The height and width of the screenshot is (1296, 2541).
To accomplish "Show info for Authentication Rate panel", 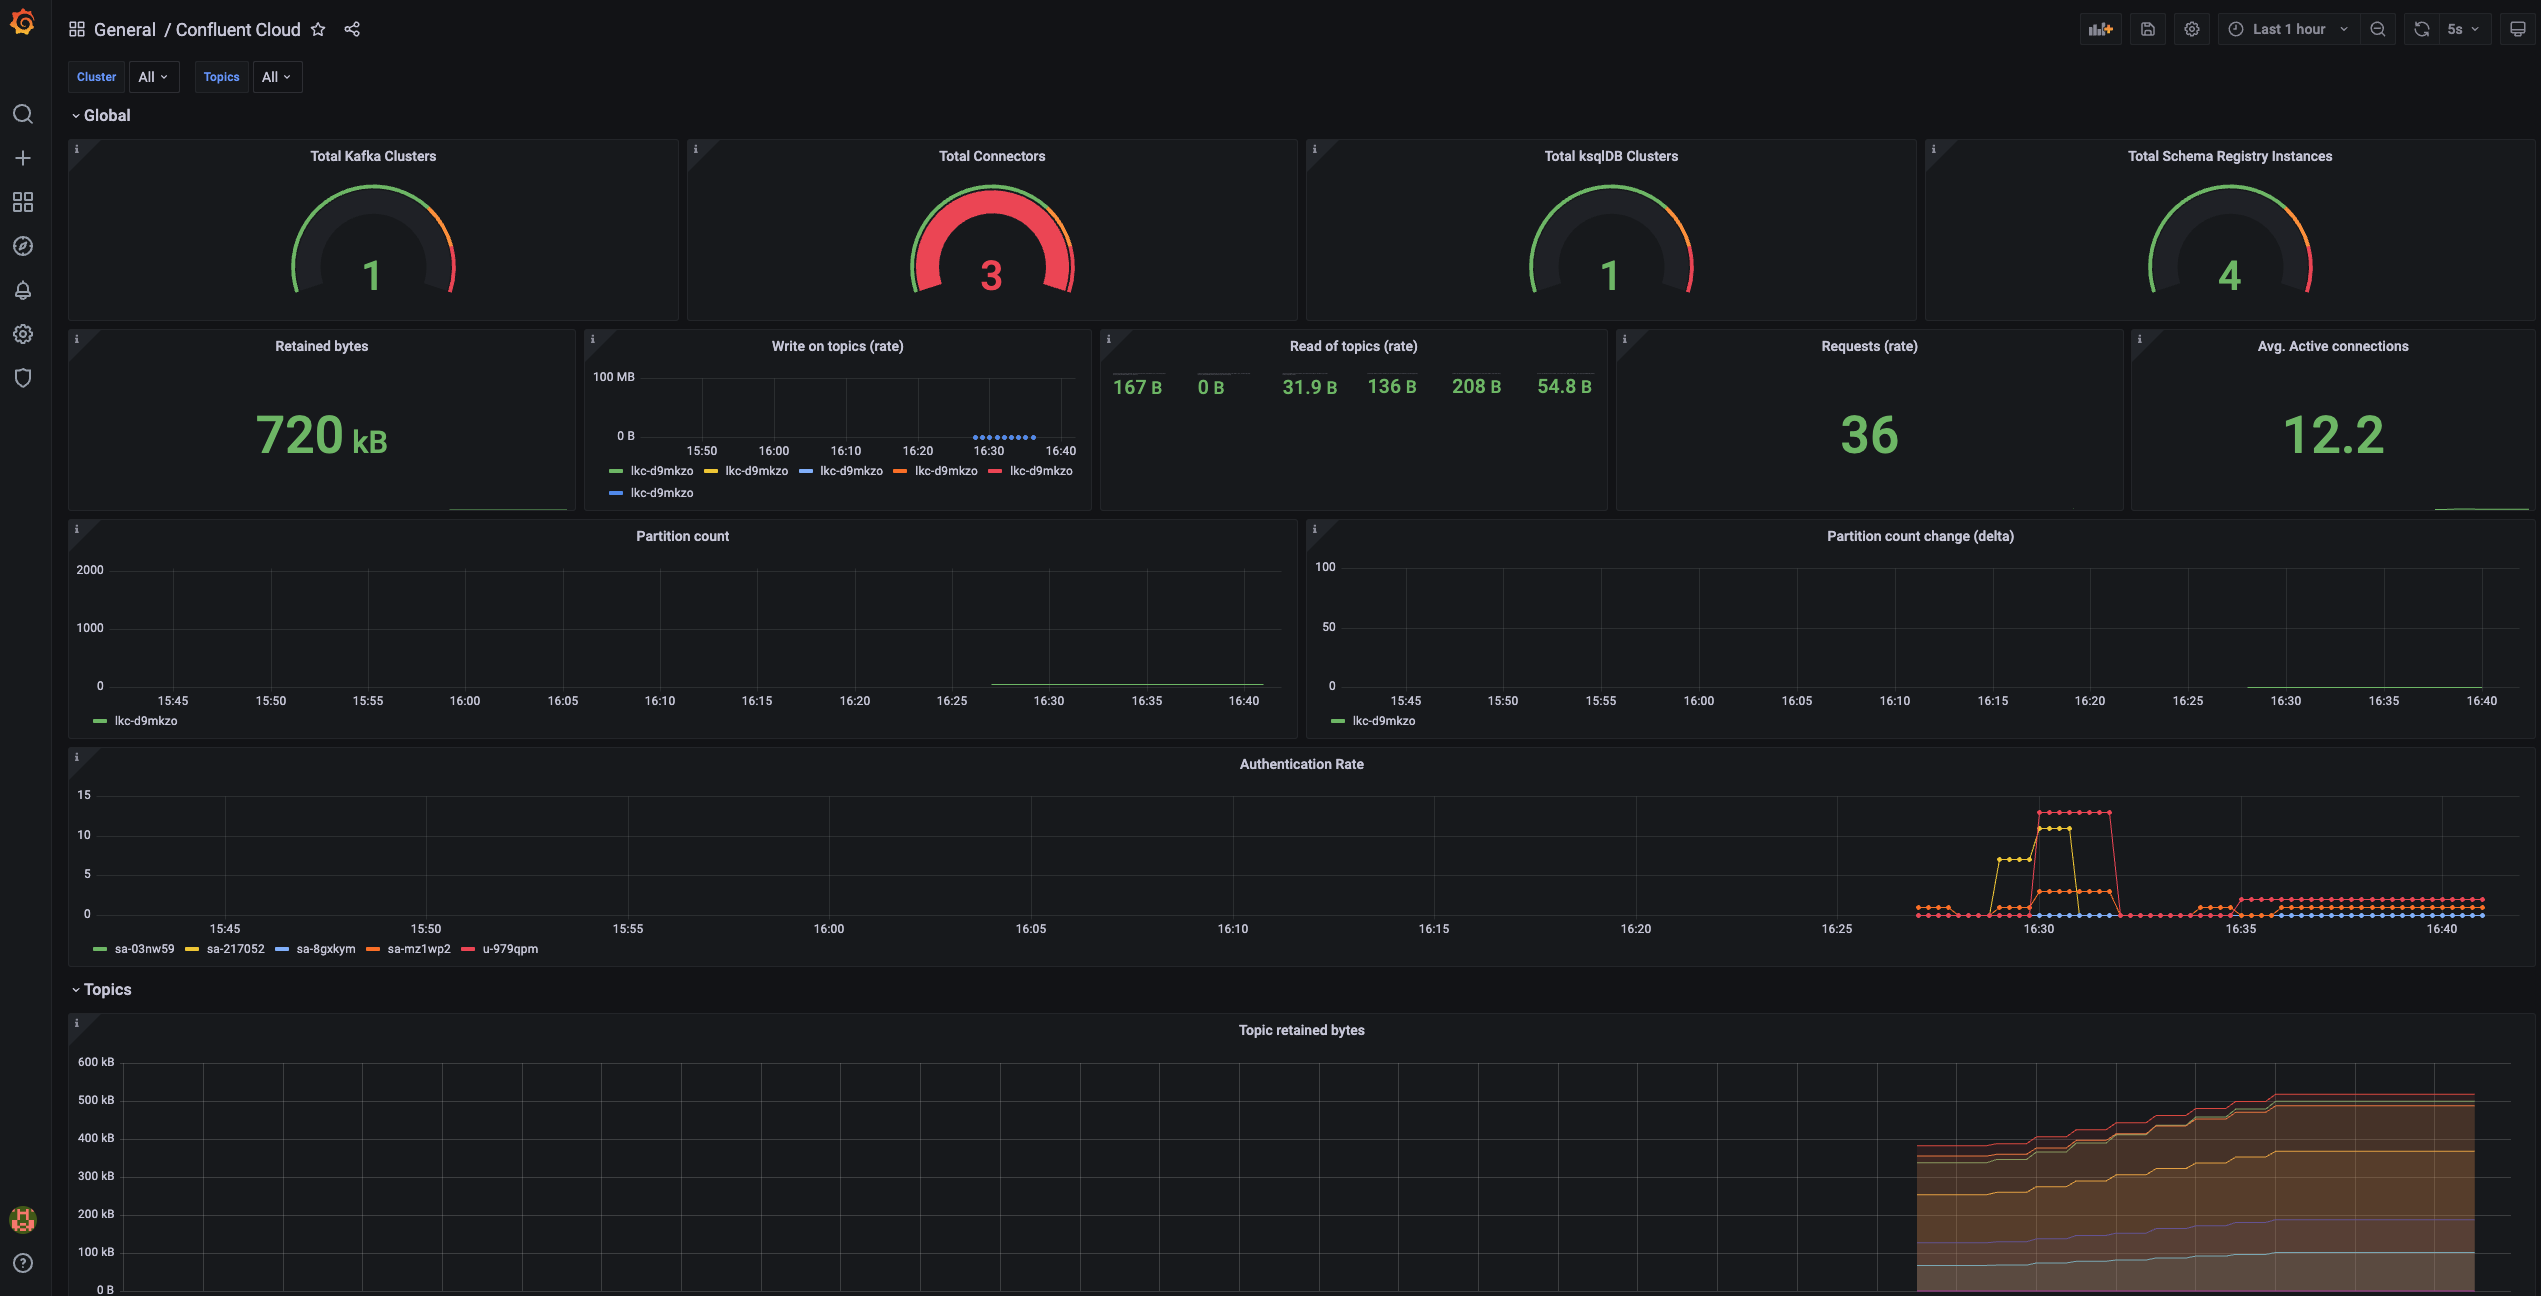I will pos(77,757).
